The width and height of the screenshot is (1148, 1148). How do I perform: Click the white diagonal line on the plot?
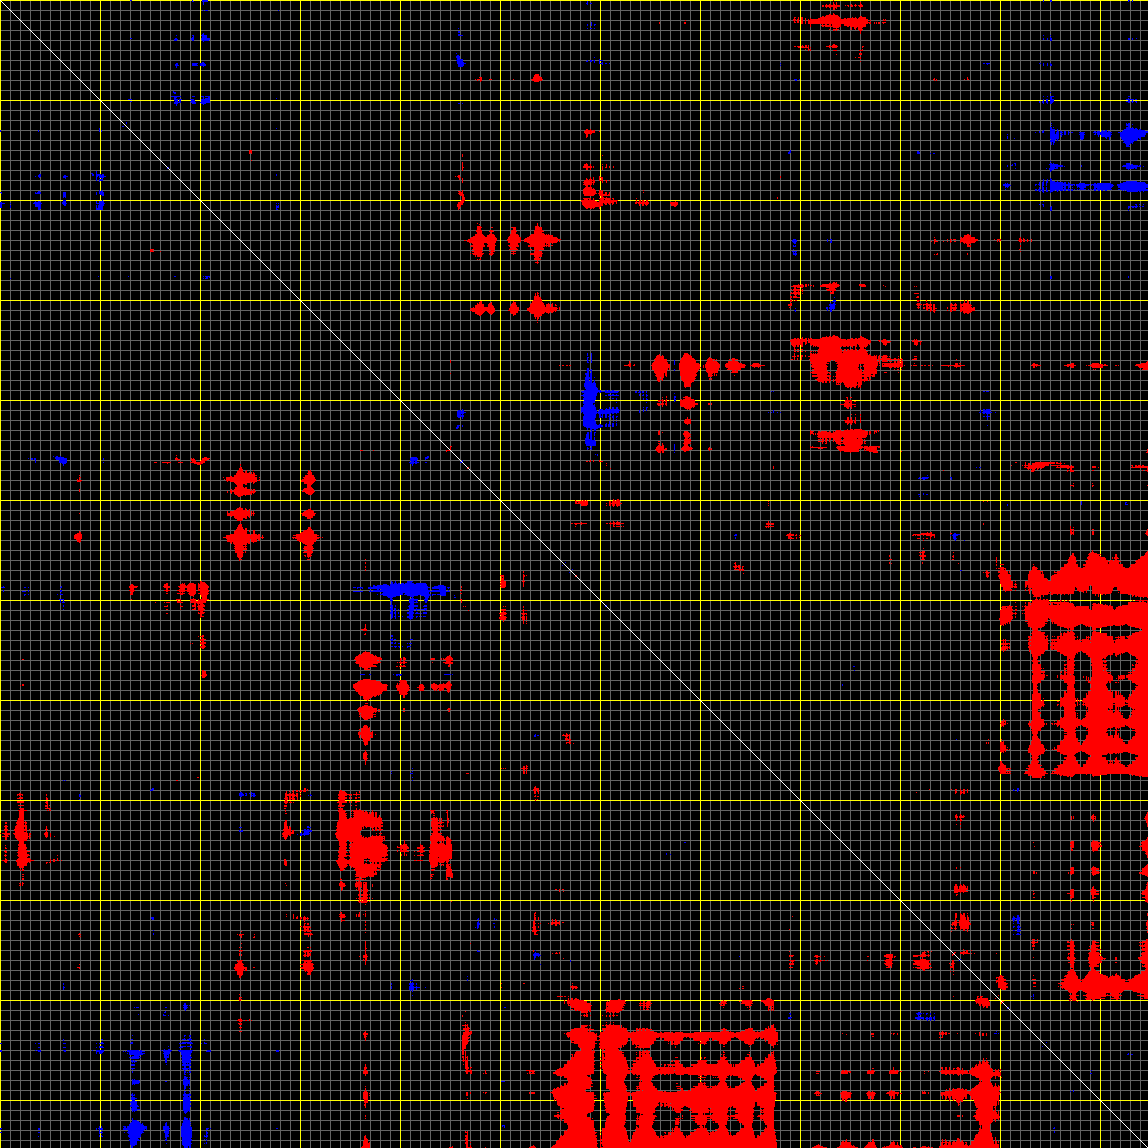point(574,574)
